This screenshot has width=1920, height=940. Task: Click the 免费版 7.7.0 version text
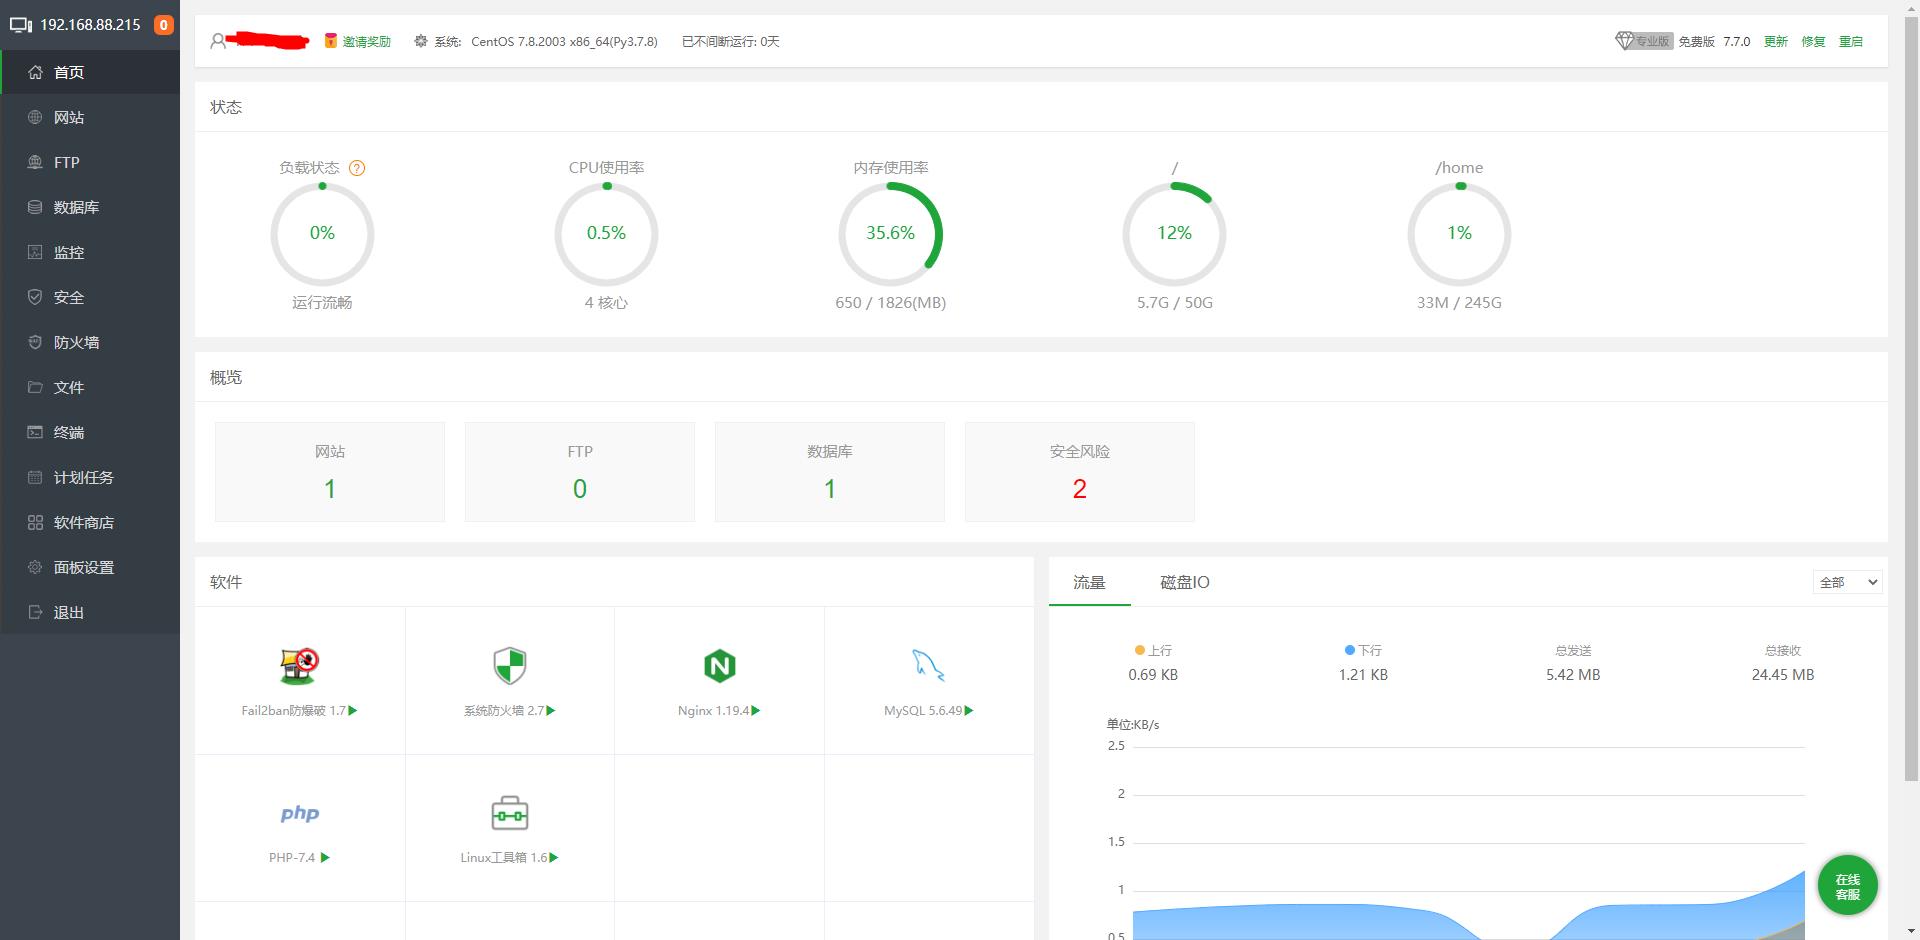(1714, 42)
